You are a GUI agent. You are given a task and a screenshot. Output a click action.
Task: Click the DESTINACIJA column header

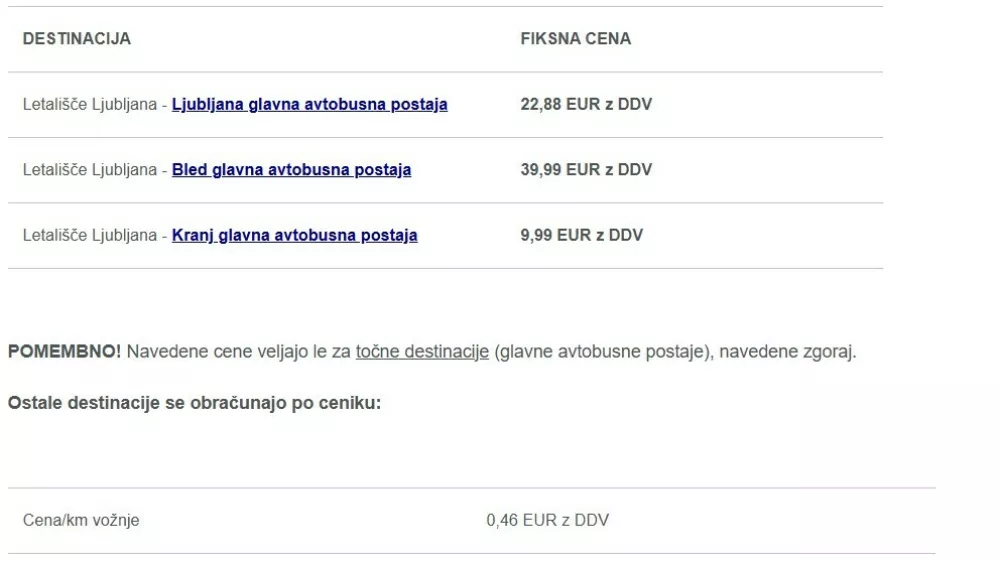click(77, 39)
